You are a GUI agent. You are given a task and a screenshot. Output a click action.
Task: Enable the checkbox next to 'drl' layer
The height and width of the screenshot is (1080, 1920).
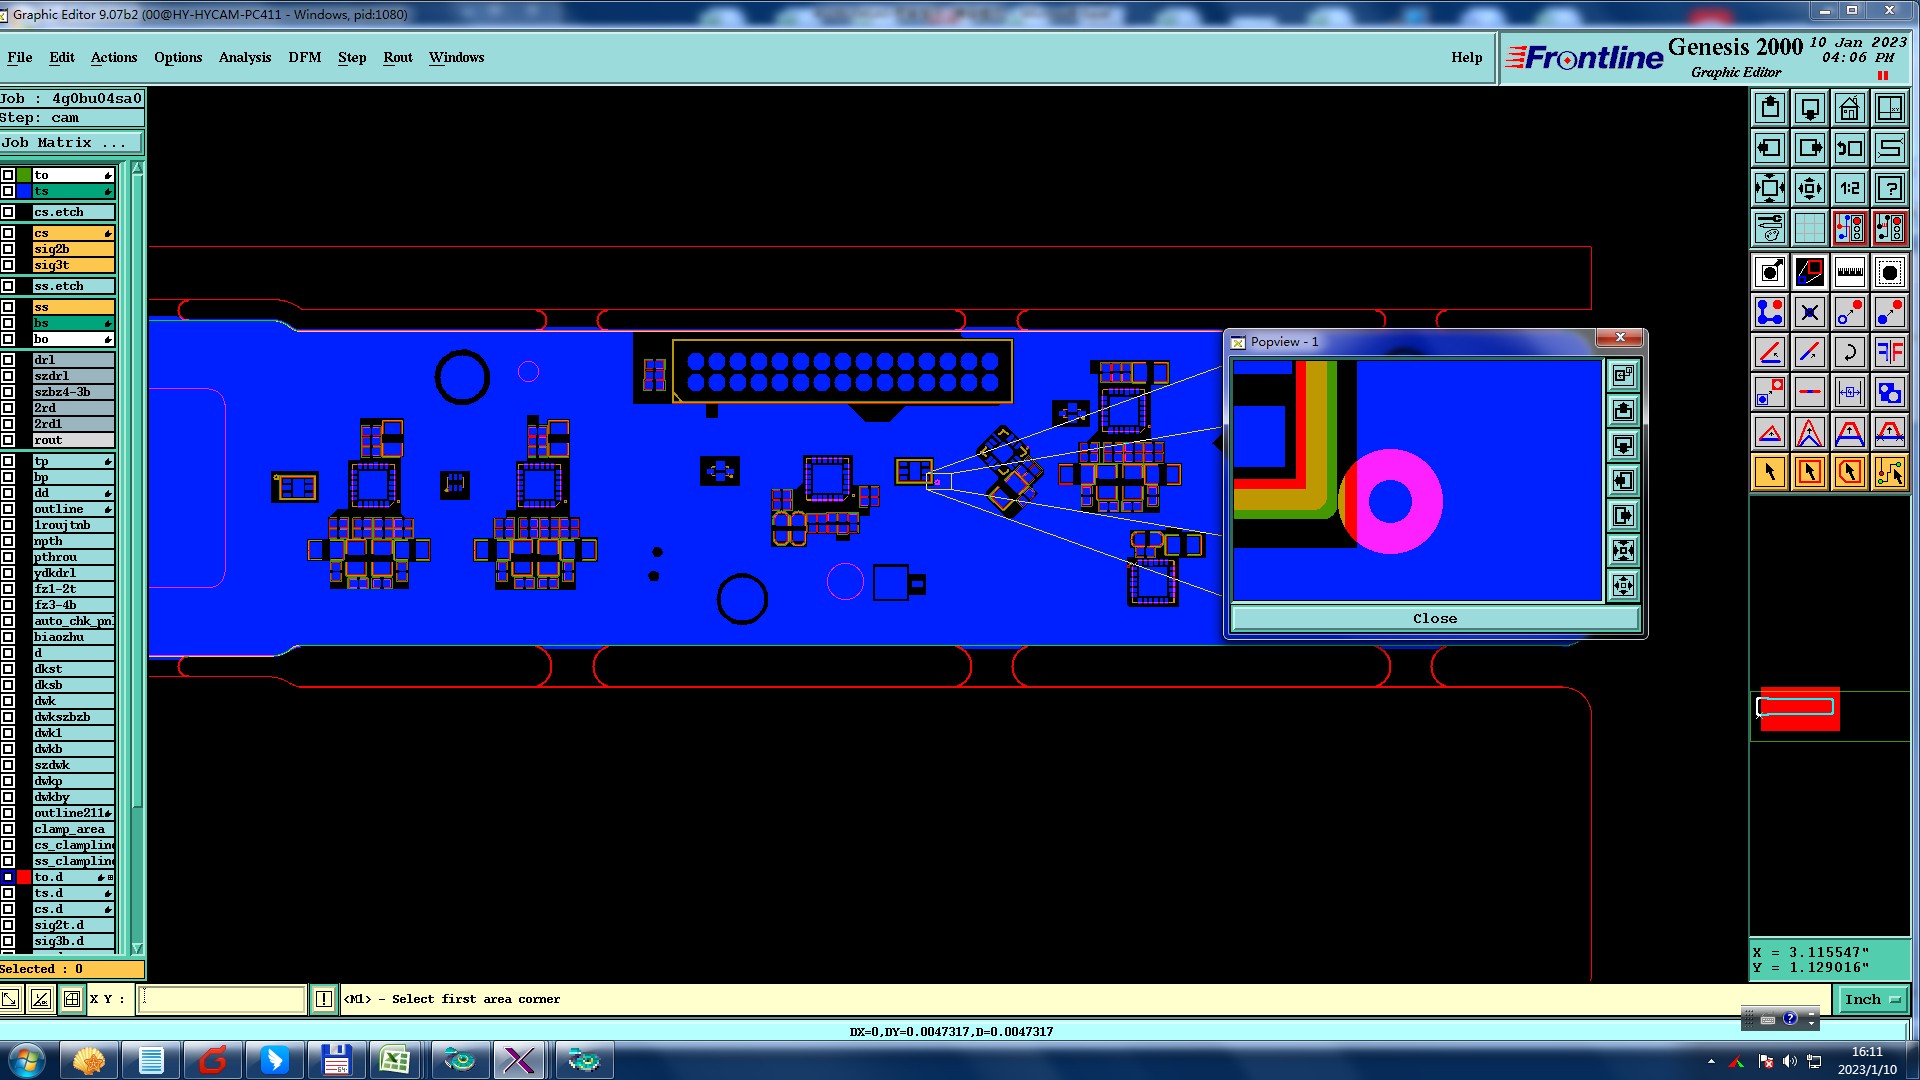(x=8, y=360)
